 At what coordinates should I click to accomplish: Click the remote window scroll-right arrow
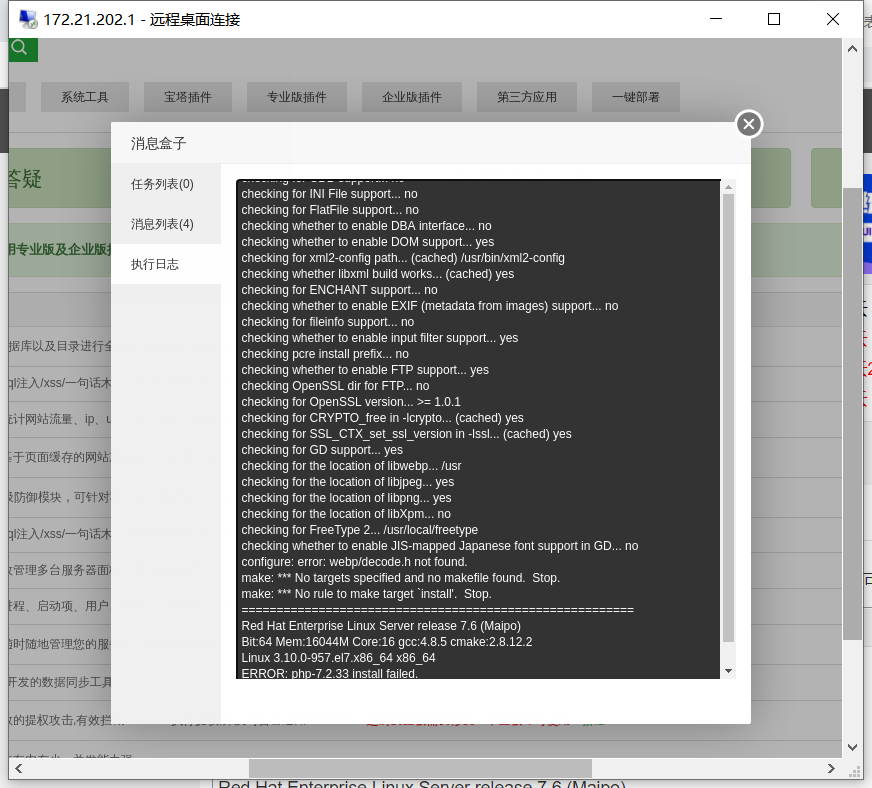831,769
